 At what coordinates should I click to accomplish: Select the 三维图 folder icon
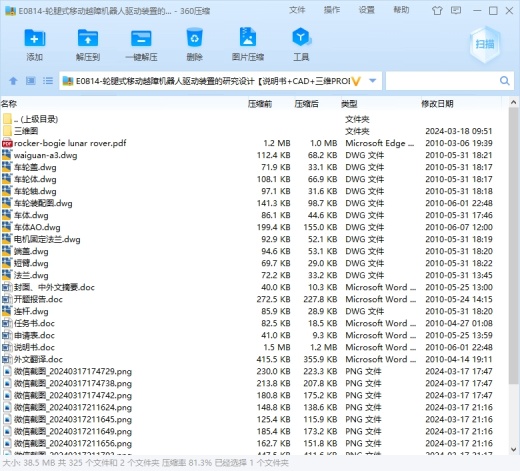click(x=7, y=131)
